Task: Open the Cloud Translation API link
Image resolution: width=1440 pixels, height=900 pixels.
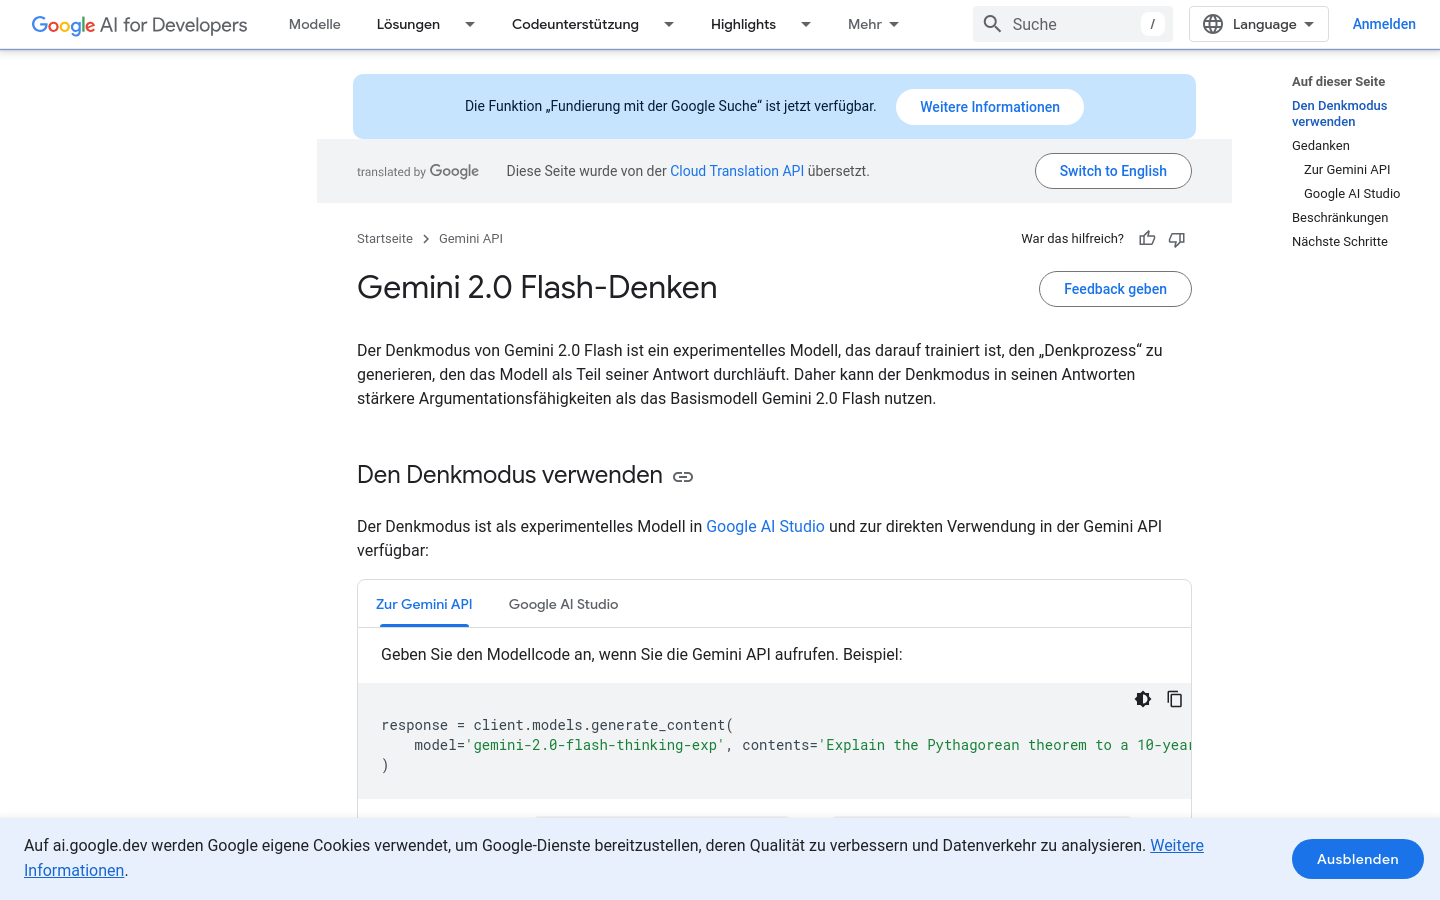Action: (x=737, y=171)
